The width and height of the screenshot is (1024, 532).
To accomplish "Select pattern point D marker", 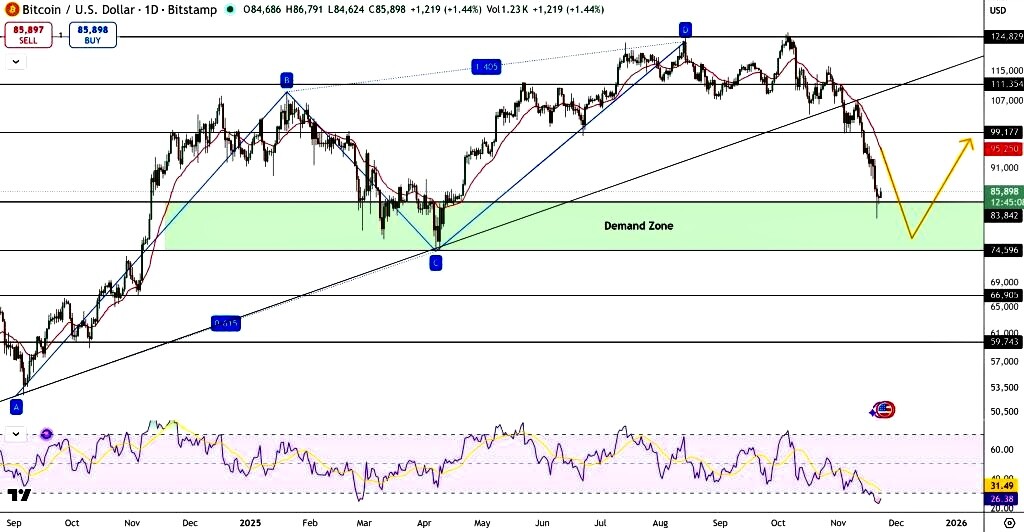I will tap(685, 28).
